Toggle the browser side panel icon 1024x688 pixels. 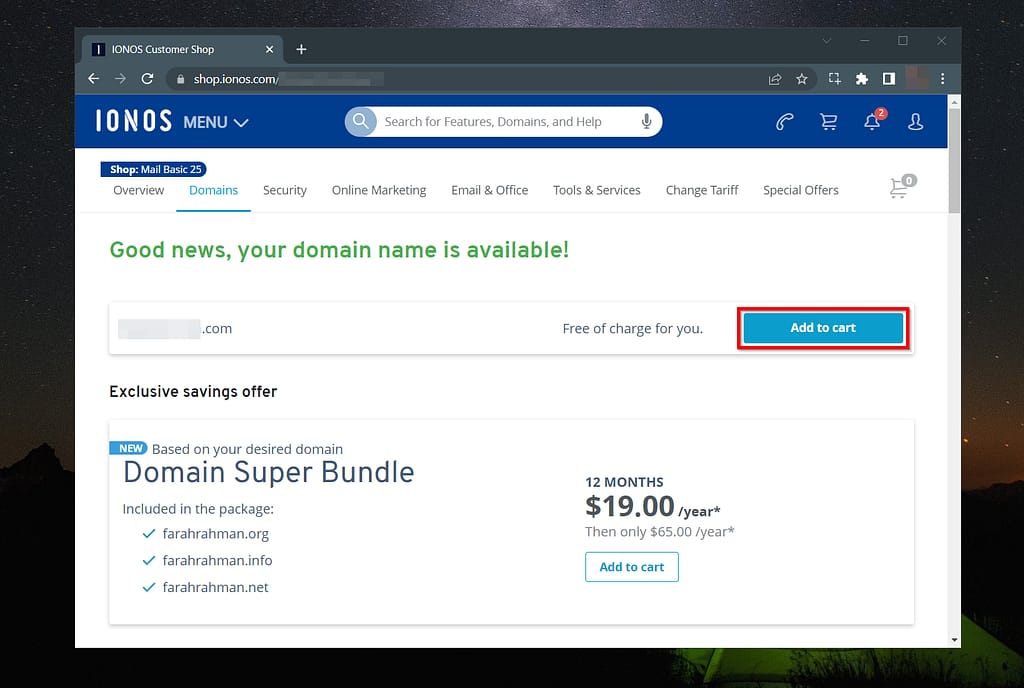click(889, 79)
